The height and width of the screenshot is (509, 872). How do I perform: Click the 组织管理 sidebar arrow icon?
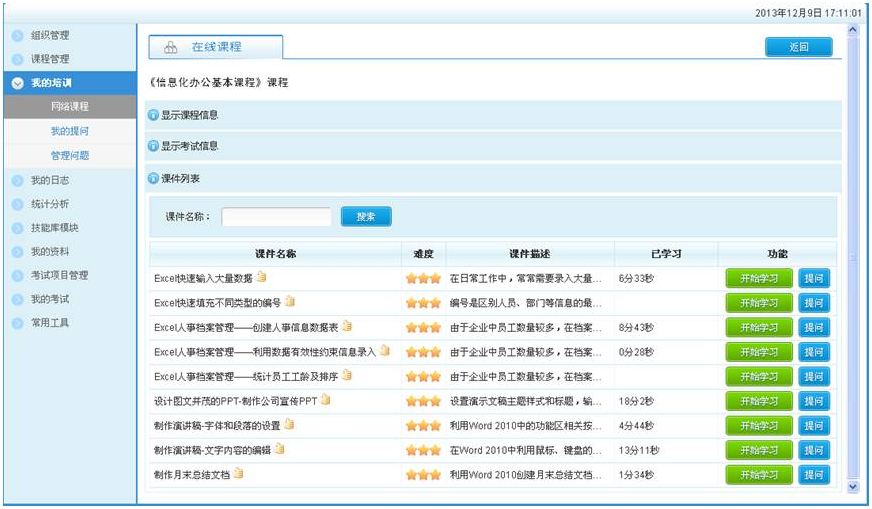[x=17, y=36]
